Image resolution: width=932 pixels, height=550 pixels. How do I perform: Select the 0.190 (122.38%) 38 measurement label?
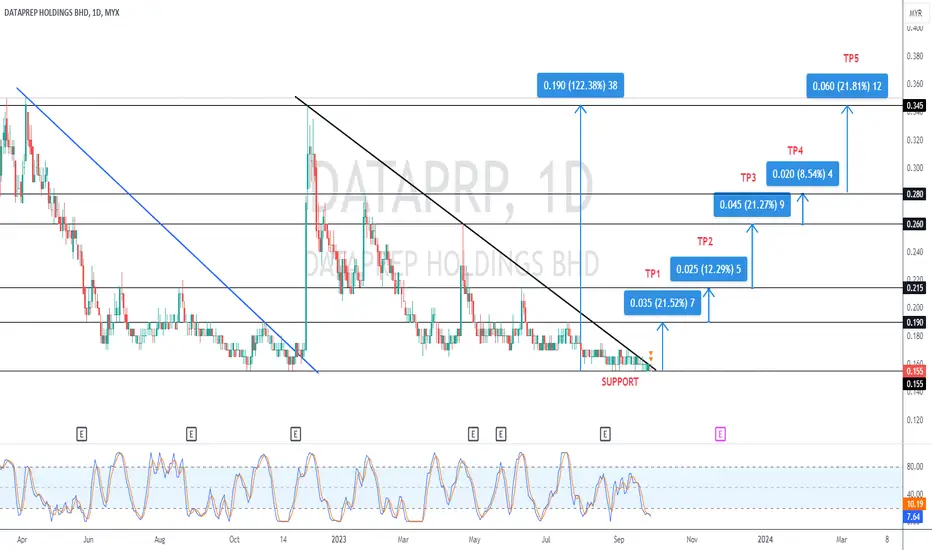[x=580, y=86]
